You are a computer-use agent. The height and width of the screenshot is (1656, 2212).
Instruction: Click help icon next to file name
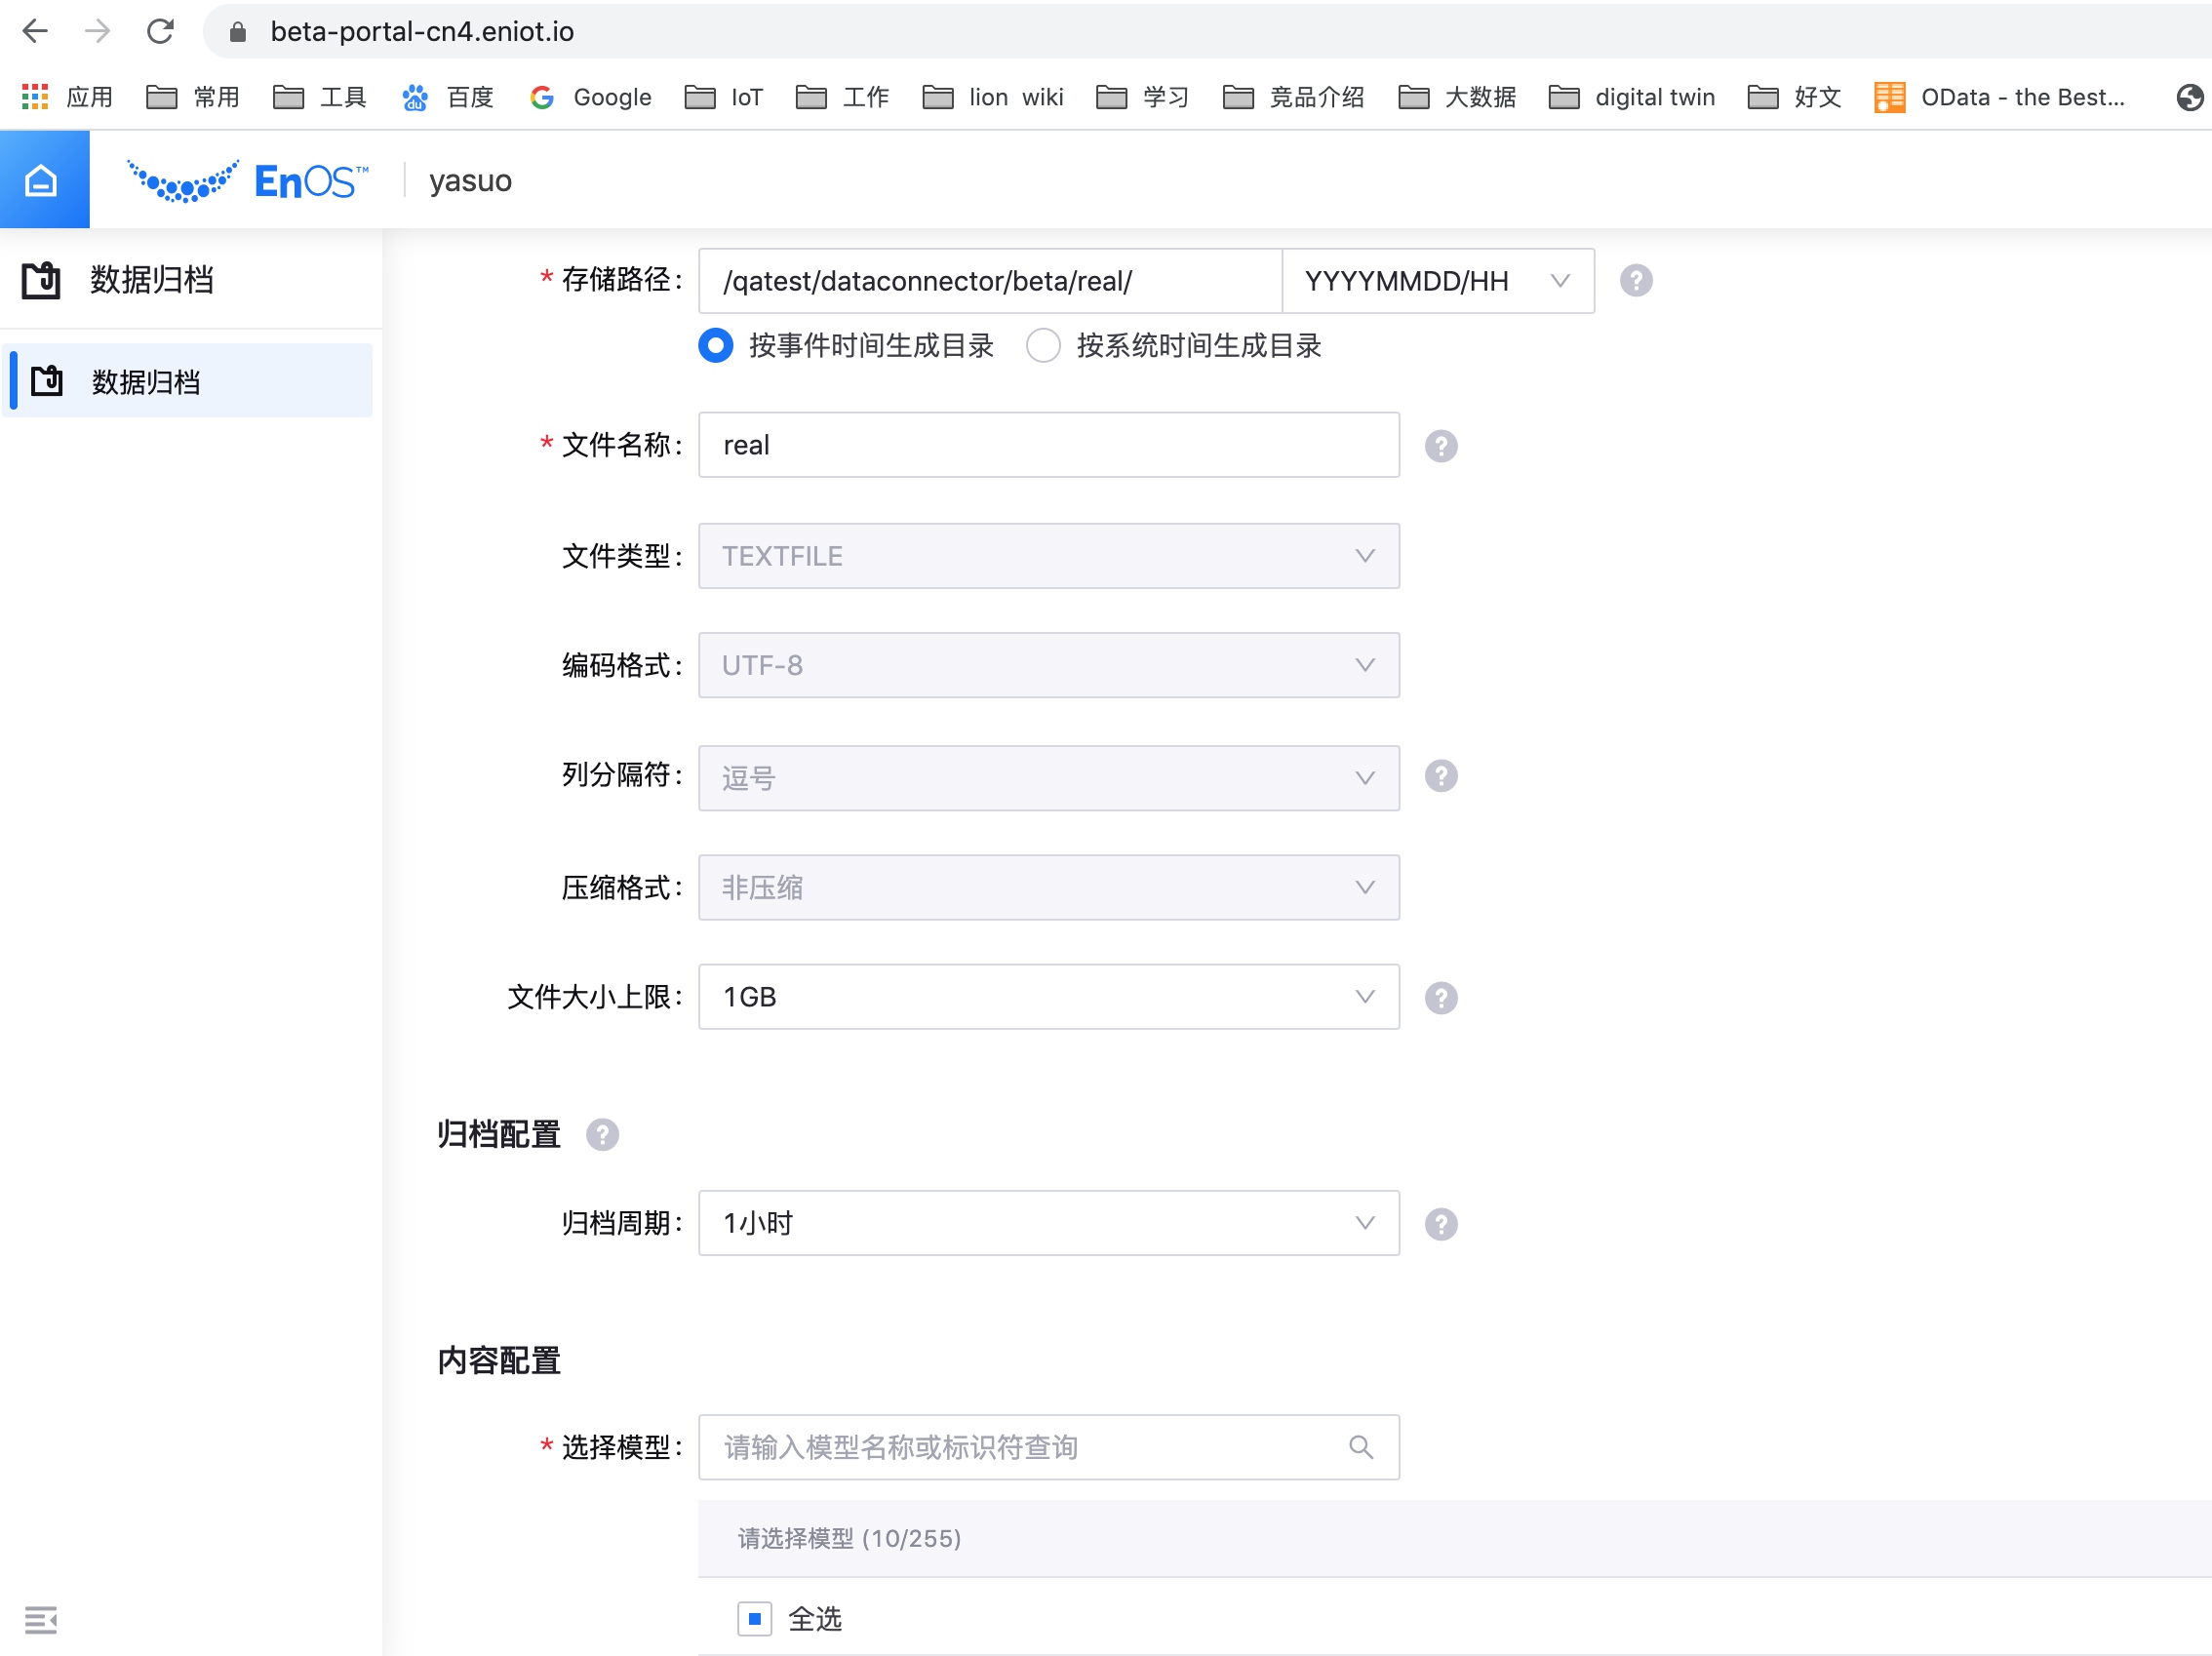point(1440,446)
